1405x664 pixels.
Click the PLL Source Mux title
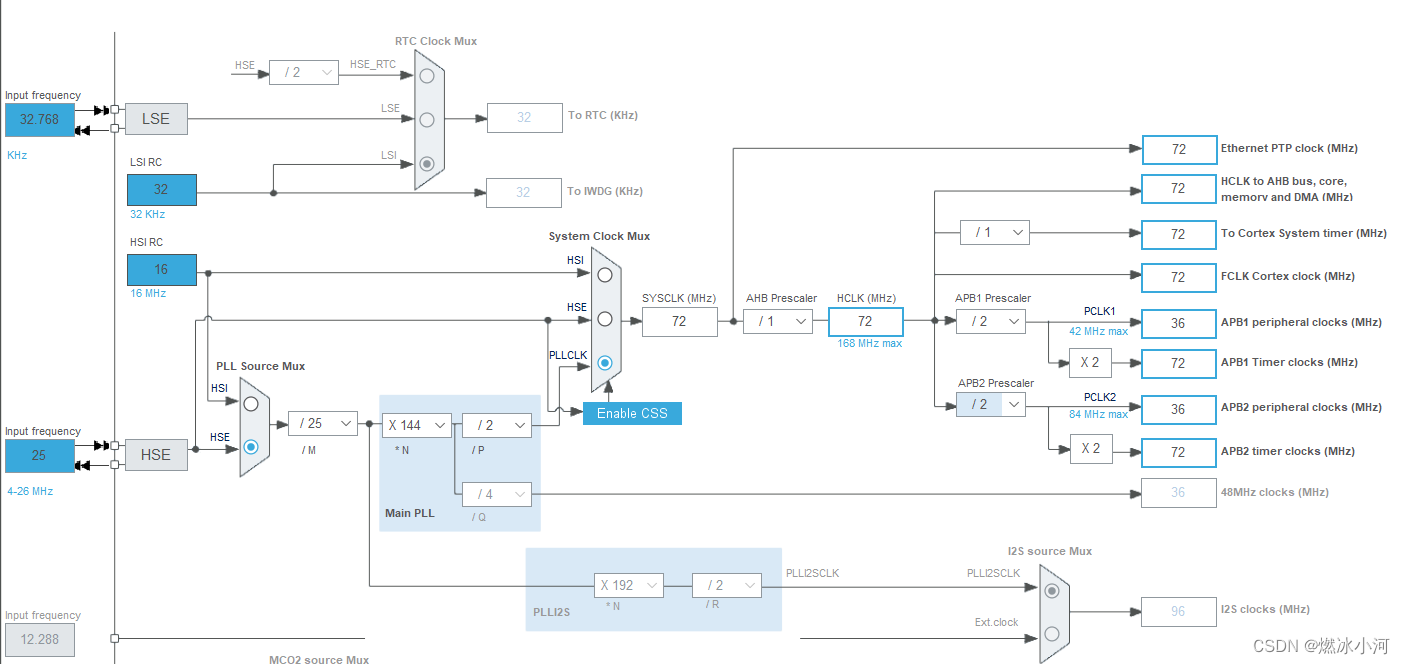pos(261,366)
